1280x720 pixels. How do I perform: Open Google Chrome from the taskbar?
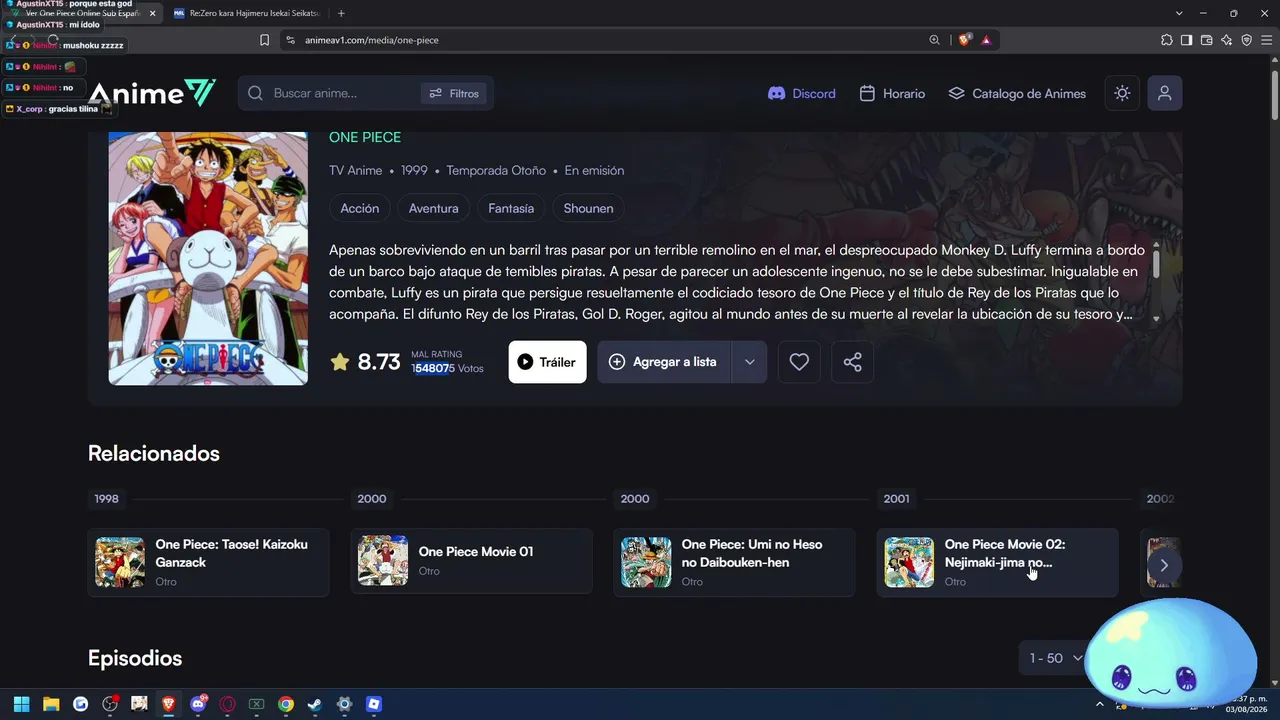click(x=286, y=704)
